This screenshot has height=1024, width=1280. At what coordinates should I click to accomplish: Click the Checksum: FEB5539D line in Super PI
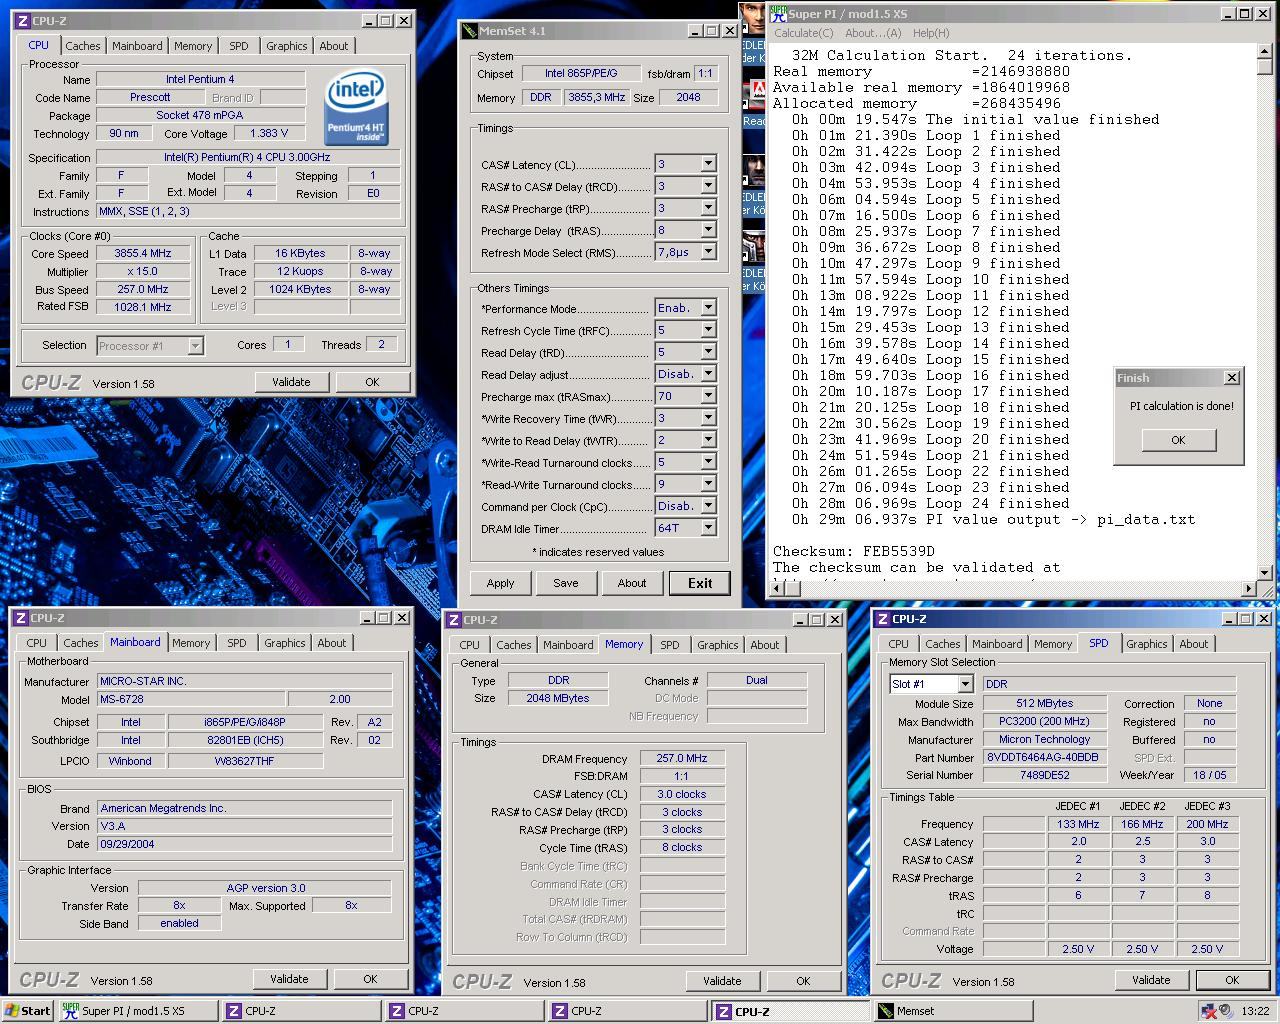[854, 551]
